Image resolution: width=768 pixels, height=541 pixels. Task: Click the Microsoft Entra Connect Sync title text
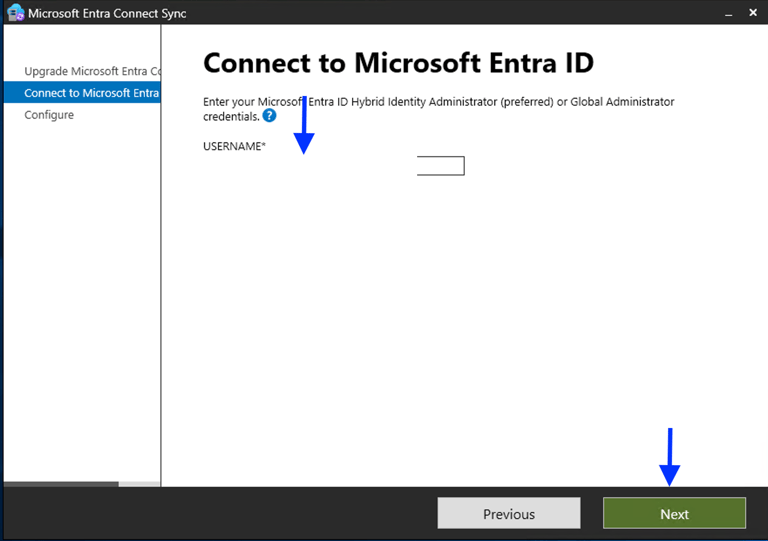107,13
